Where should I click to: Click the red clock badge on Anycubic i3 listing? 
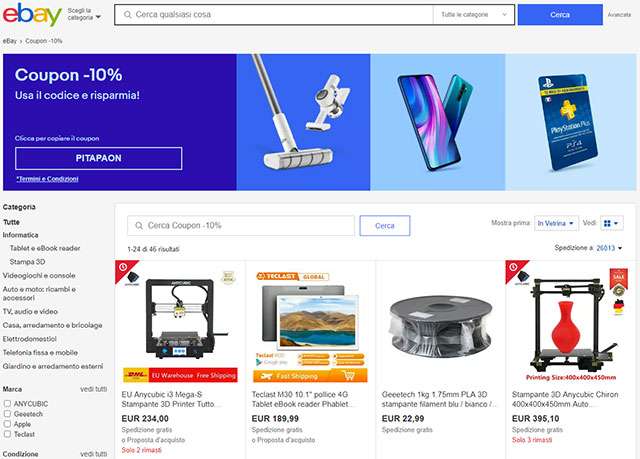tap(124, 268)
